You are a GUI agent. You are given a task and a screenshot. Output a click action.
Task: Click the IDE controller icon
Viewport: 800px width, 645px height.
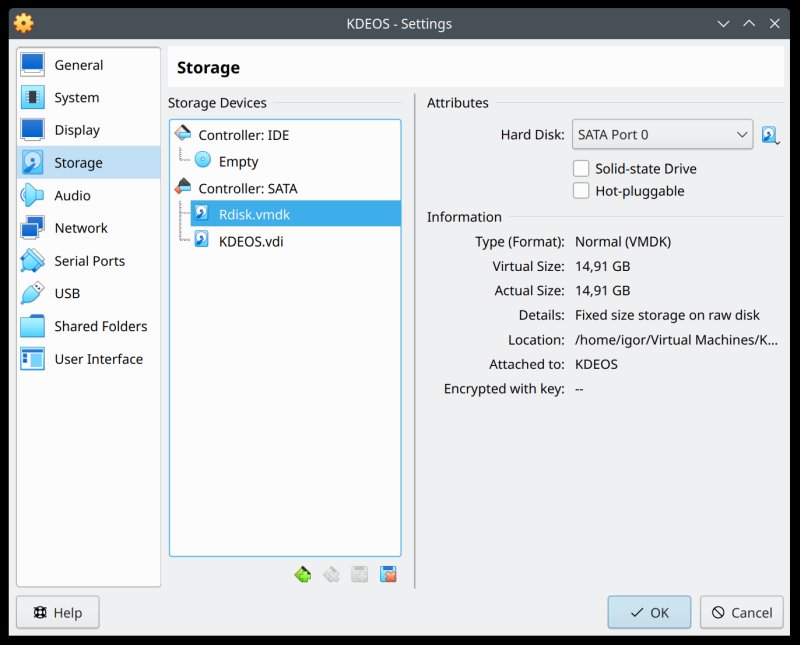point(183,134)
